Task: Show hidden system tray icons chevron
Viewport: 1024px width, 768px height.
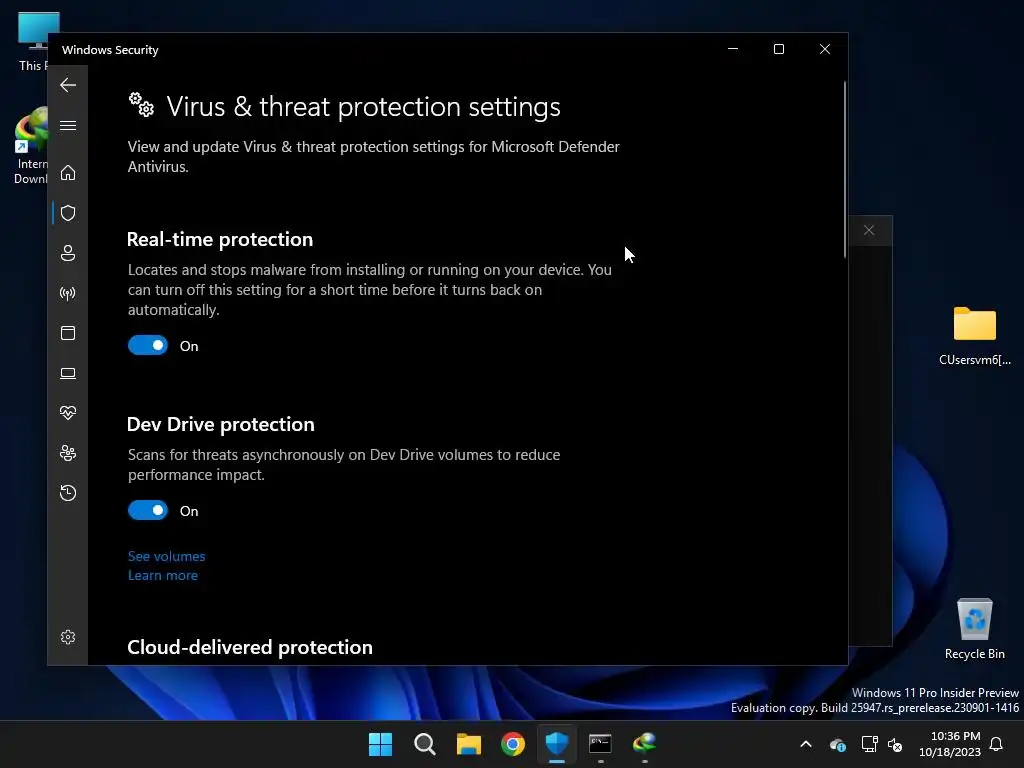Action: point(806,744)
